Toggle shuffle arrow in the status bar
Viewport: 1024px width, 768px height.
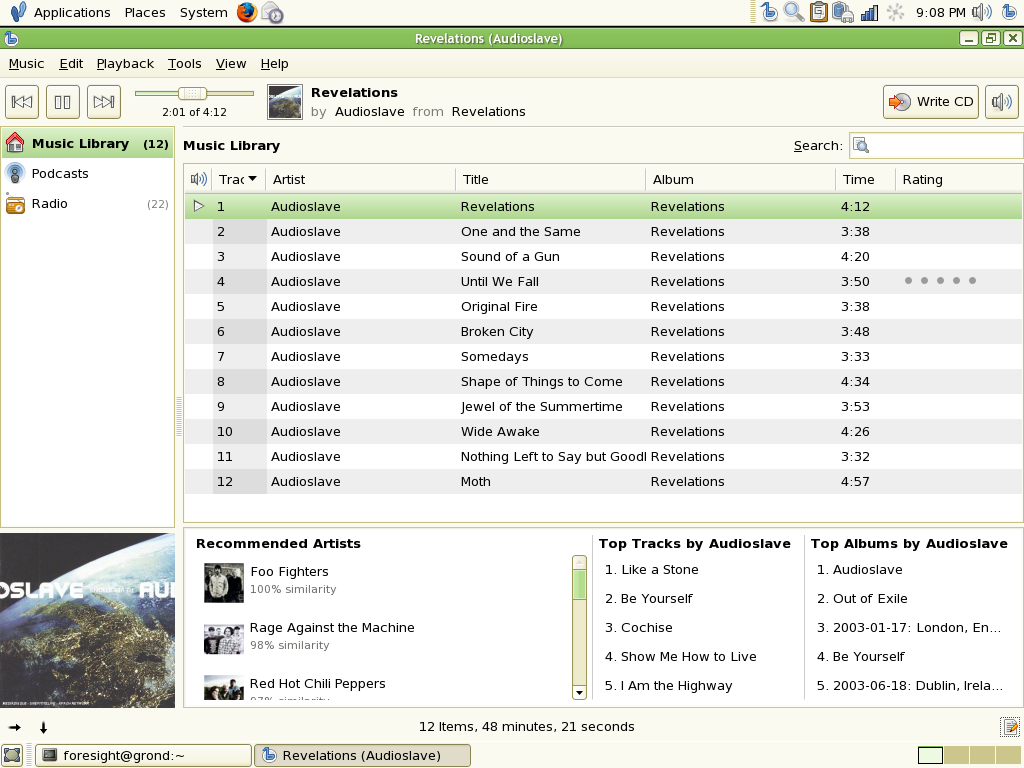pyautogui.click(x=14, y=727)
